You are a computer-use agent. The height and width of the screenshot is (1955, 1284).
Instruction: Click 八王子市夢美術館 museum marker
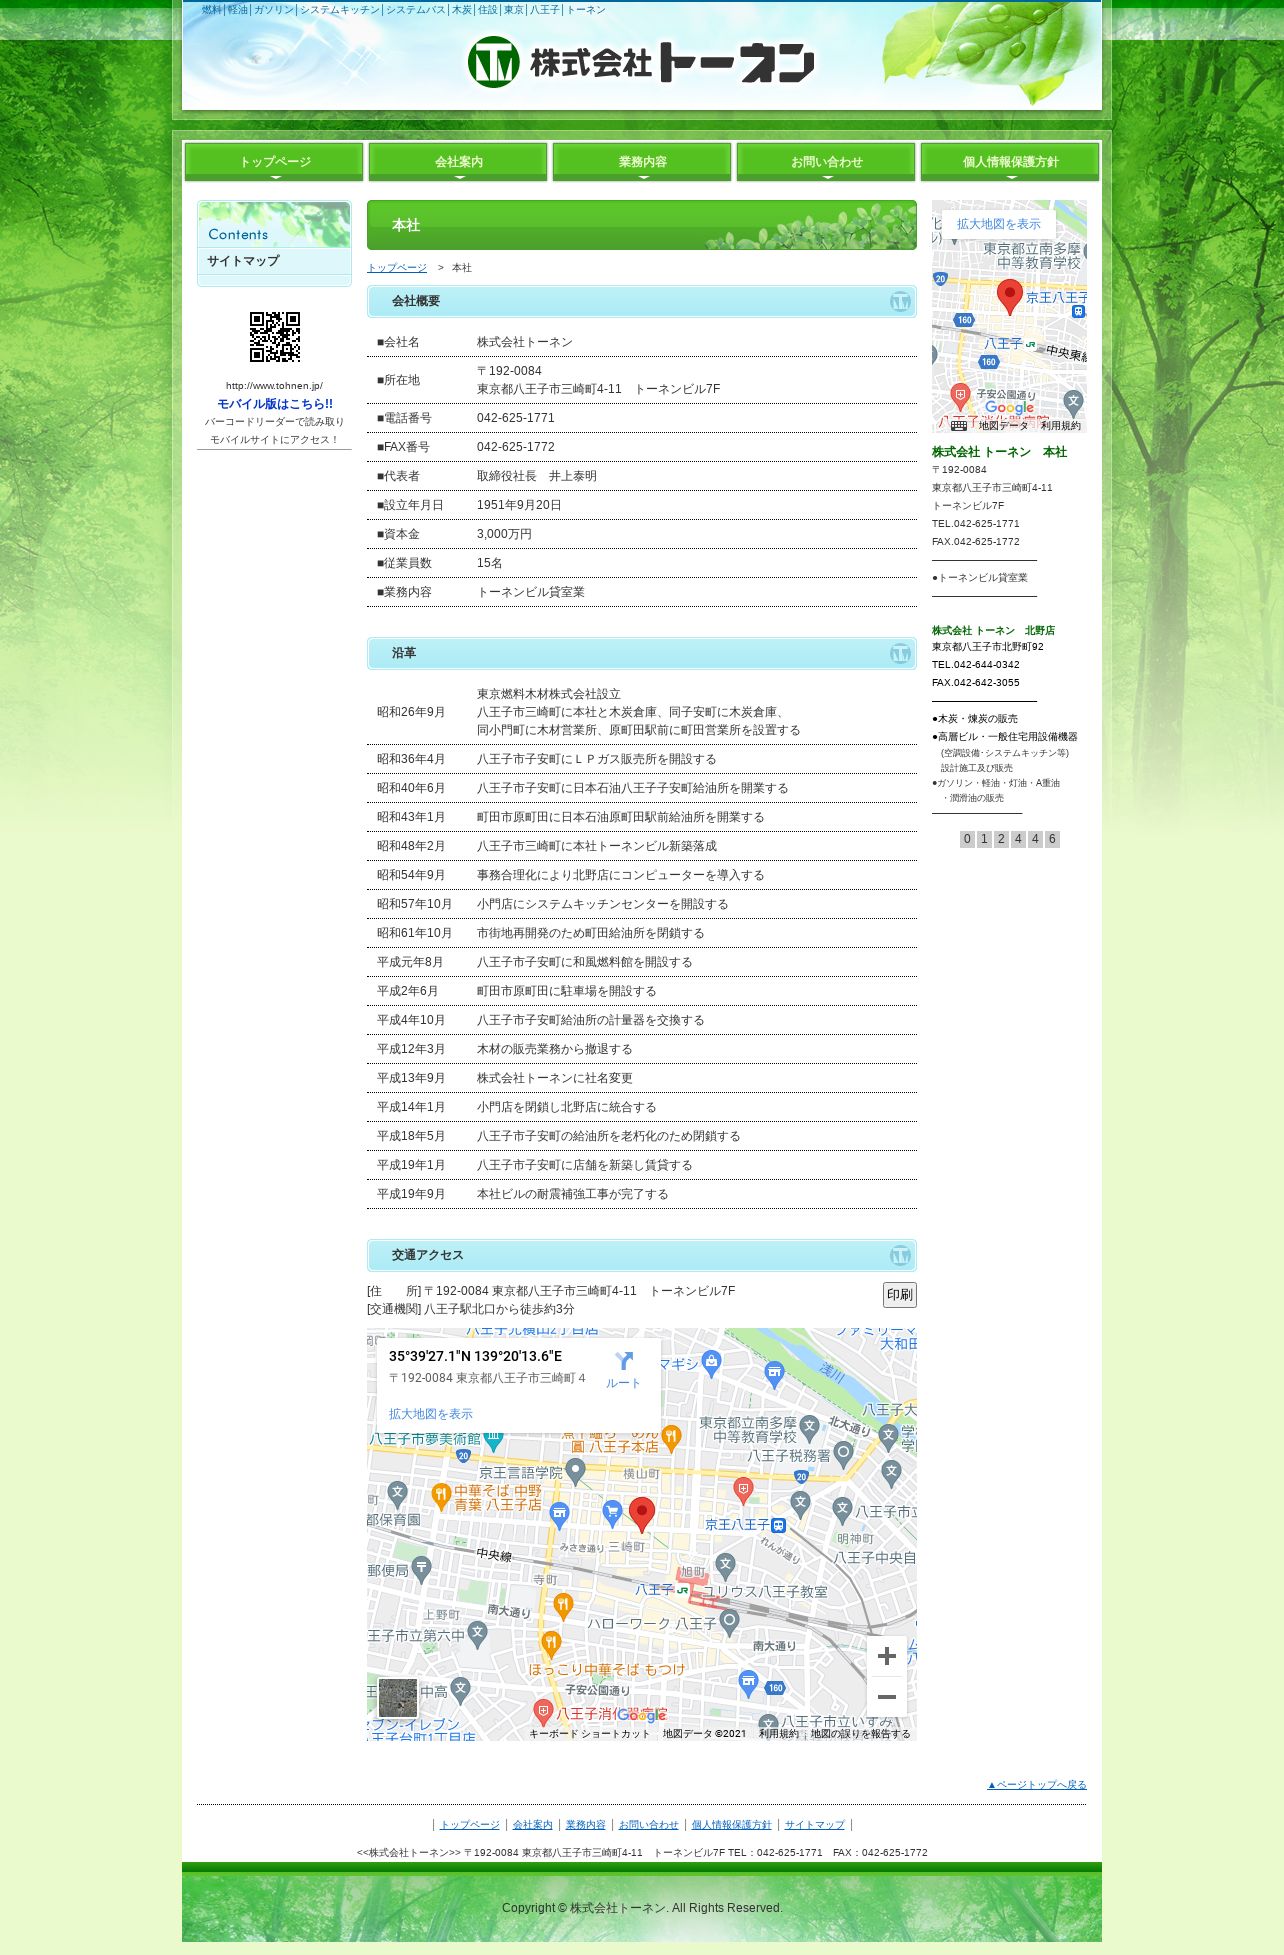tap(493, 1441)
